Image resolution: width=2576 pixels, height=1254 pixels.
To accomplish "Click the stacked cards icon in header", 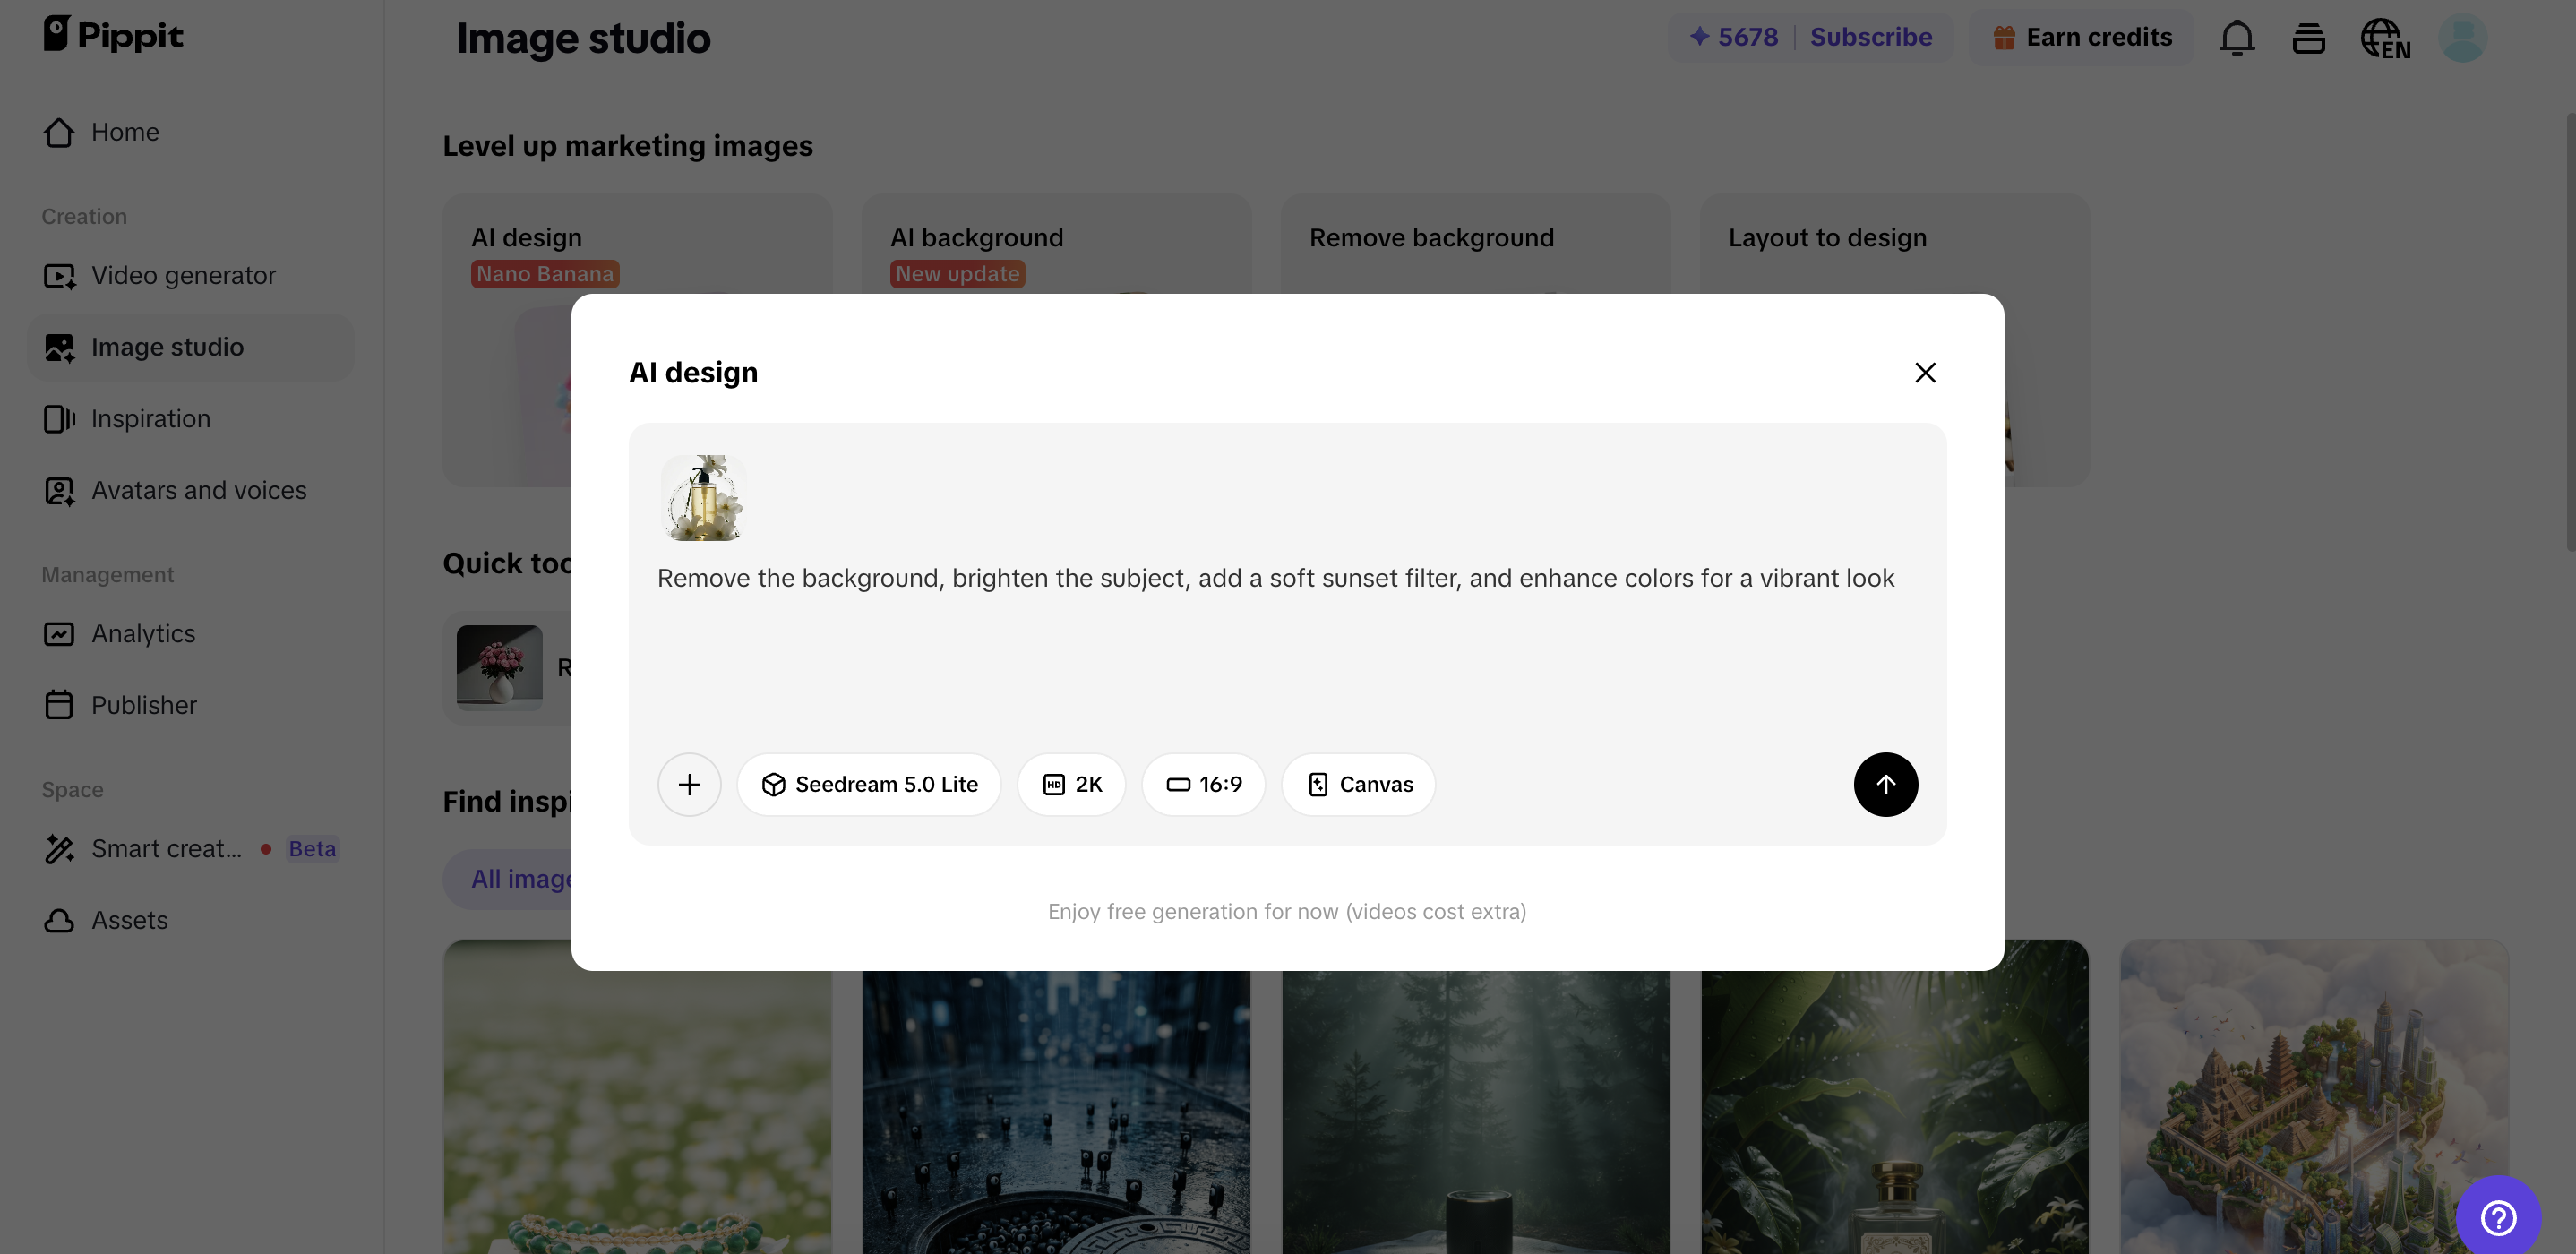I will [x=2308, y=38].
